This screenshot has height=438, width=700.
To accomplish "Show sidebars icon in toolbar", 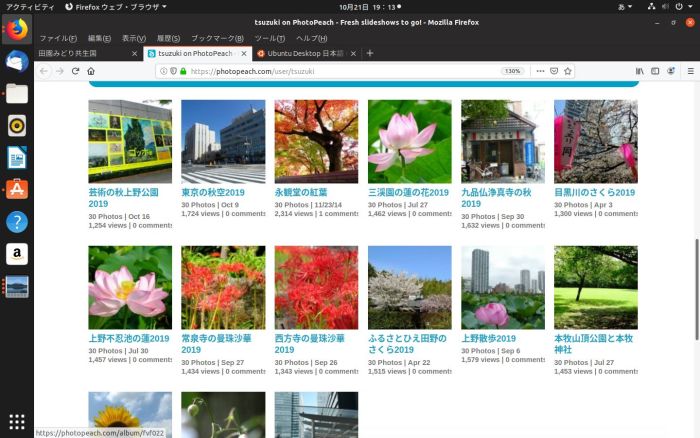I will tap(656, 71).
